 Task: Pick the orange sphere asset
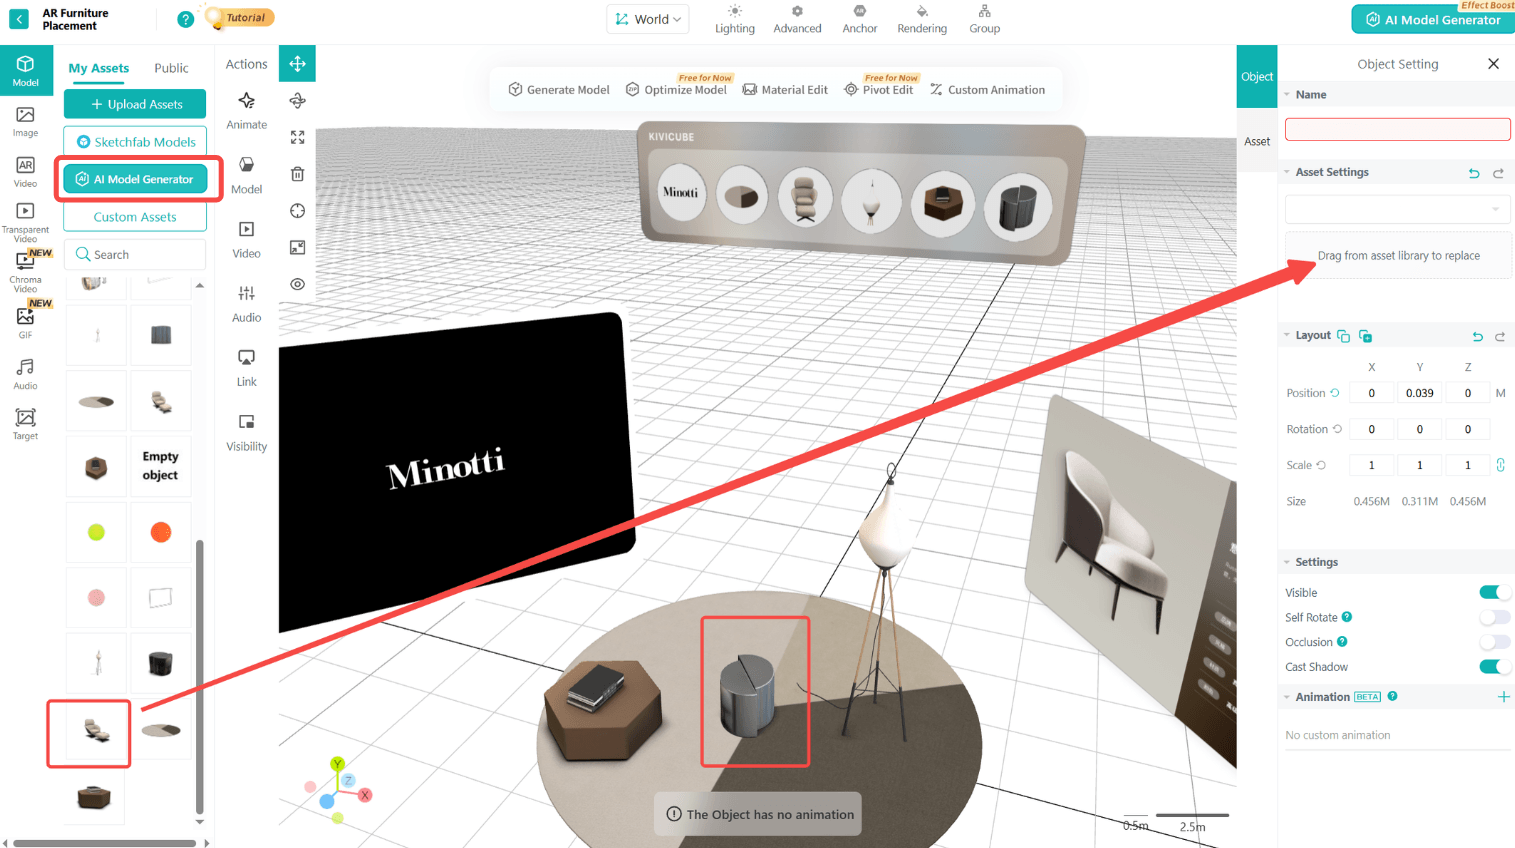[x=160, y=532]
